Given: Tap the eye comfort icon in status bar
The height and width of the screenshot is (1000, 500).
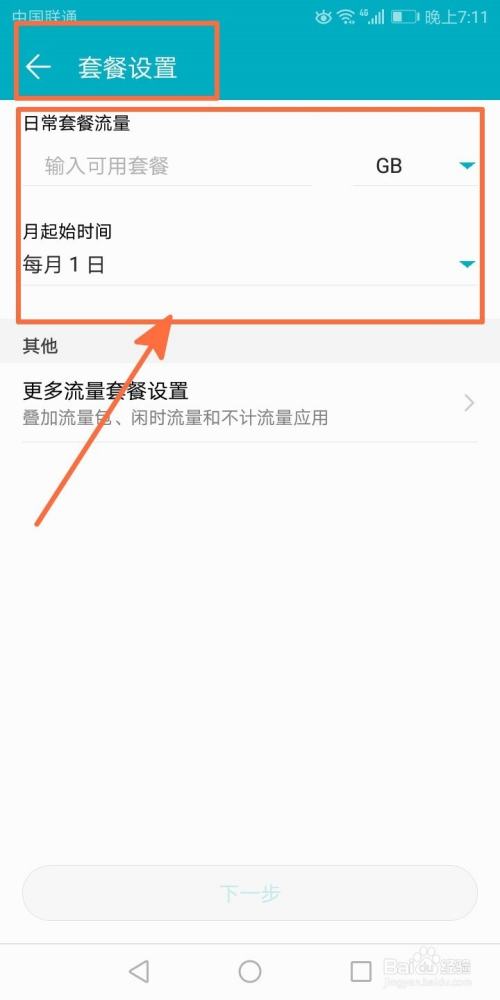Looking at the screenshot, I should 323,17.
